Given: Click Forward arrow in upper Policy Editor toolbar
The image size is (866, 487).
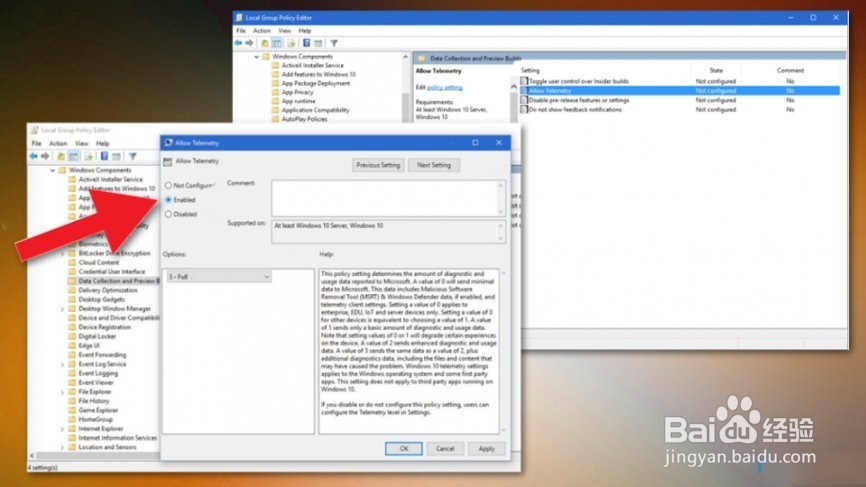Looking at the screenshot, I should coord(249,43).
